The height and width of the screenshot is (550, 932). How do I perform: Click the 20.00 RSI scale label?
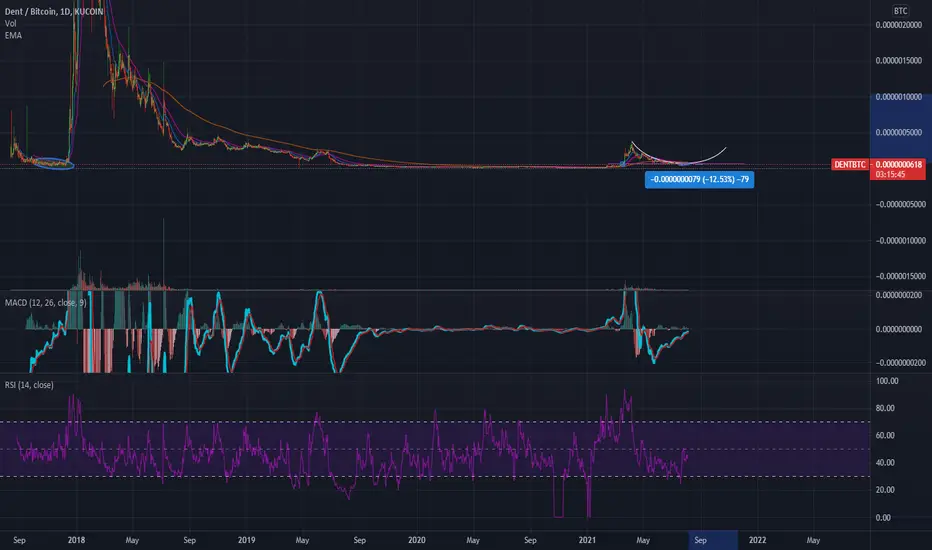[884, 490]
